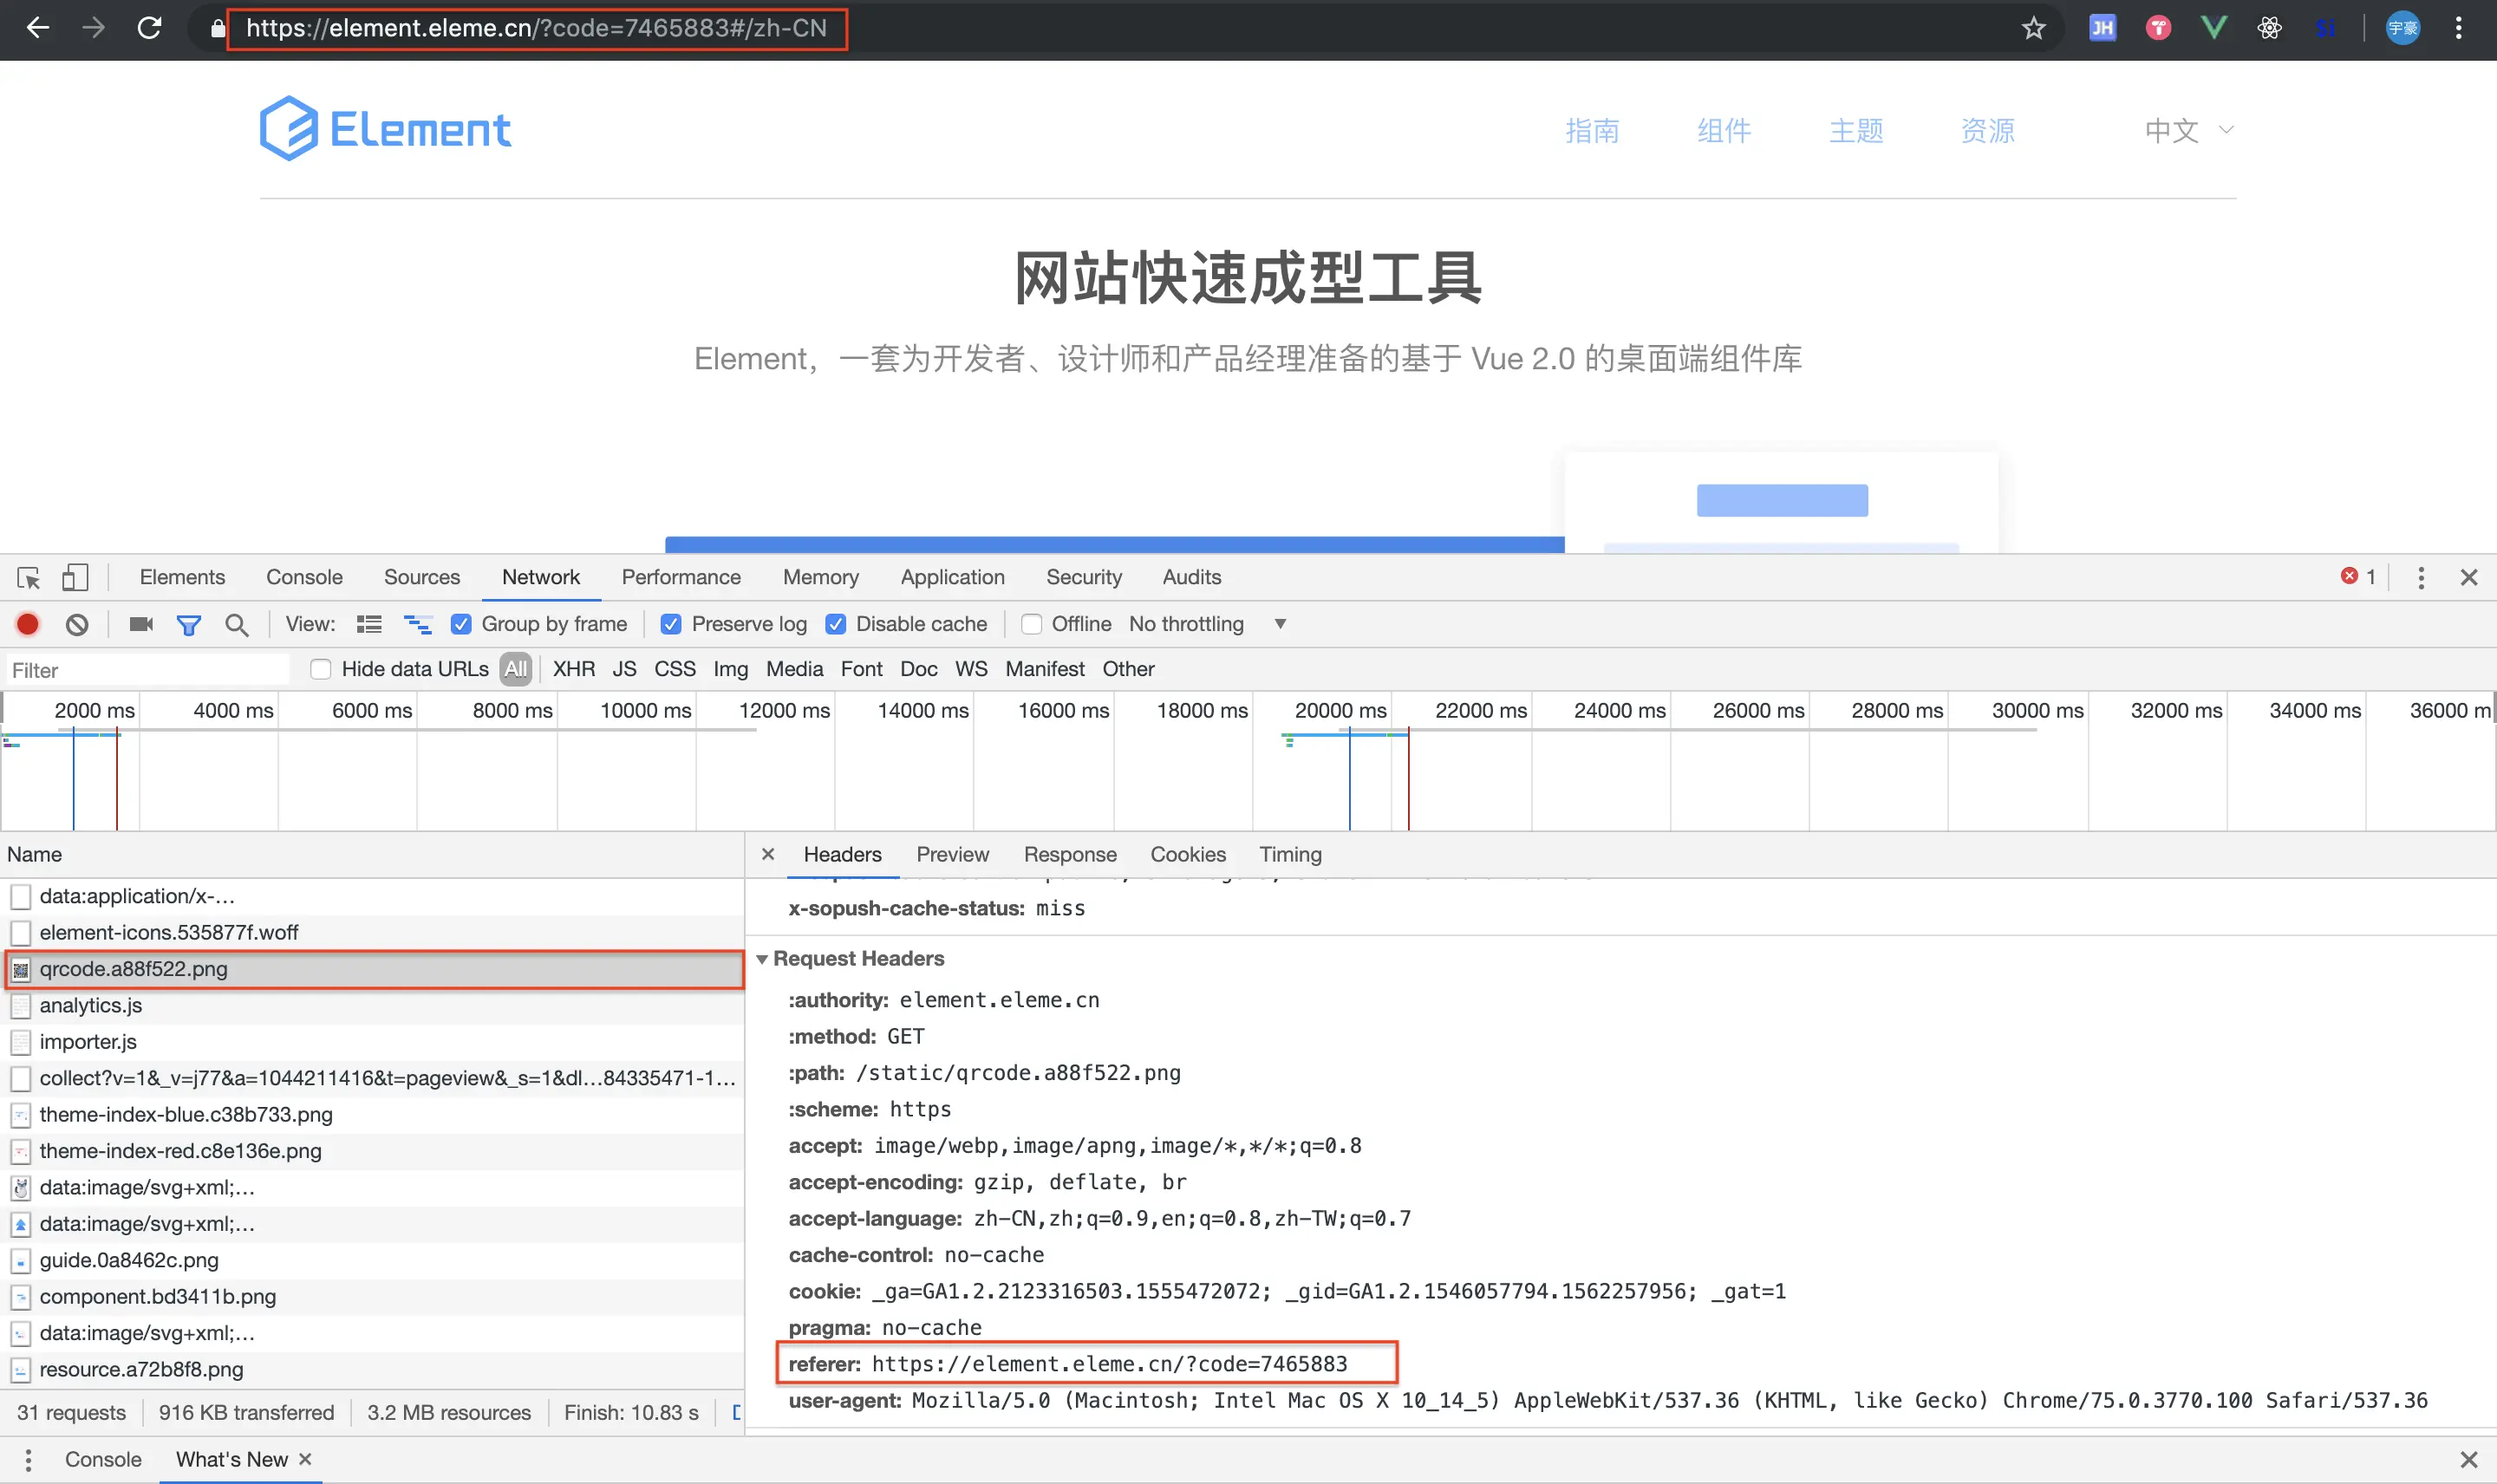This screenshot has height=1484, width=2497.
Task: Bookmark page with star icon
Action: (x=2033, y=28)
